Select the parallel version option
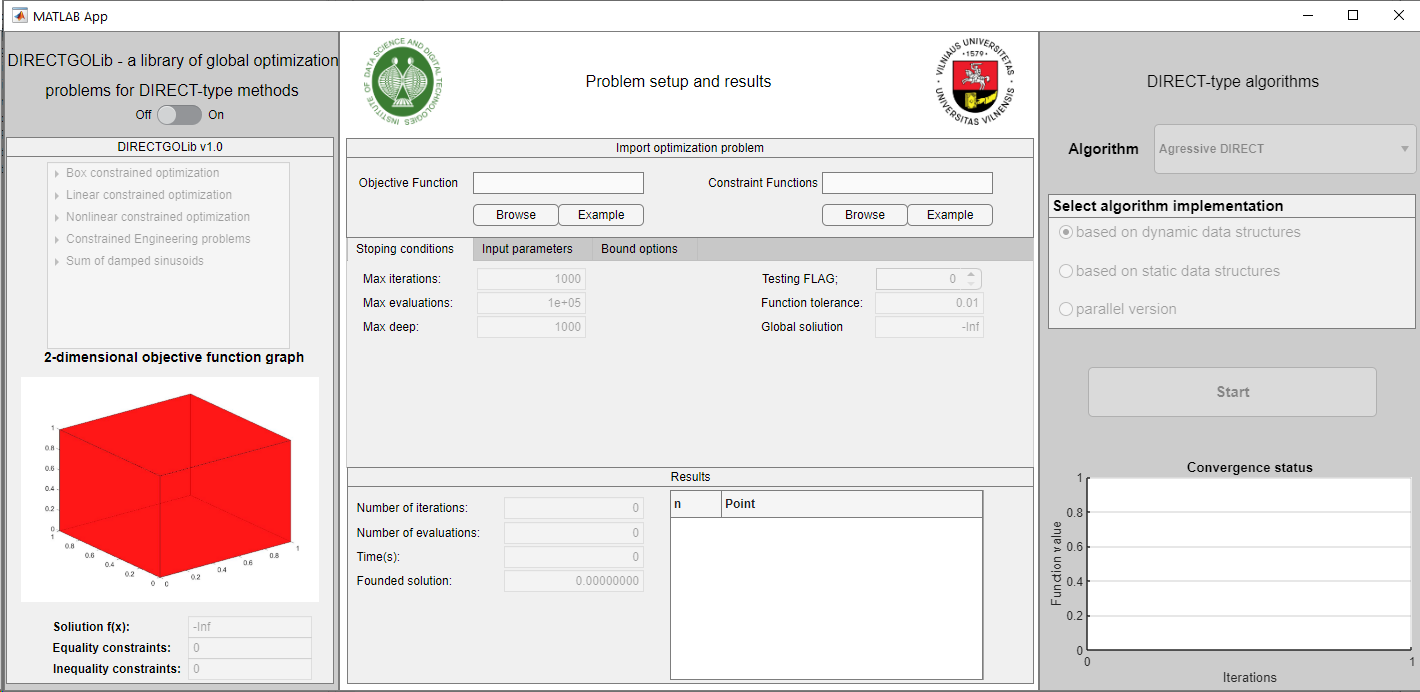 coord(1066,309)
